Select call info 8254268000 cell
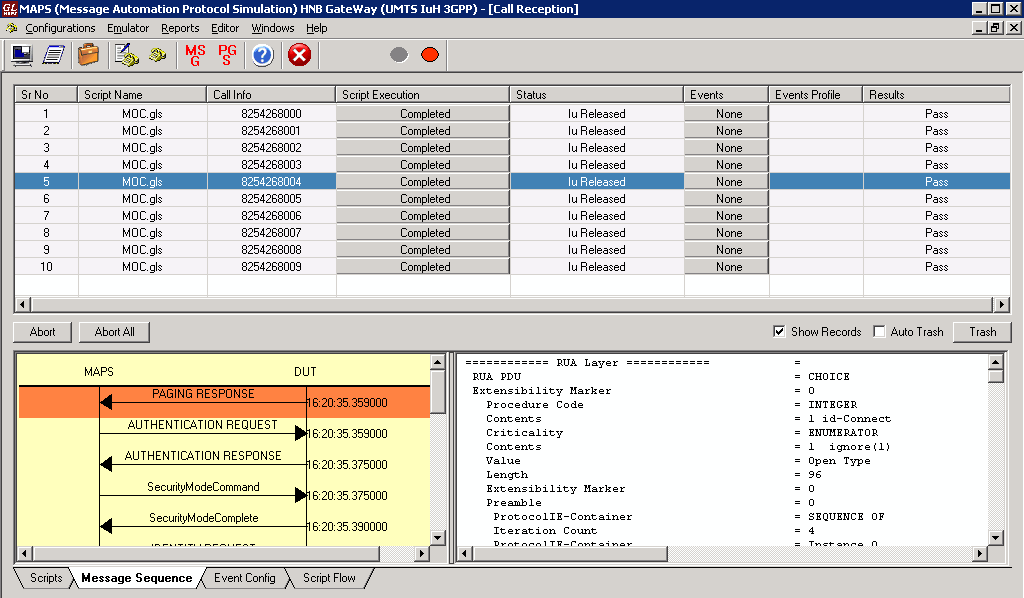 pyautogui.click(x=272, y=114)
